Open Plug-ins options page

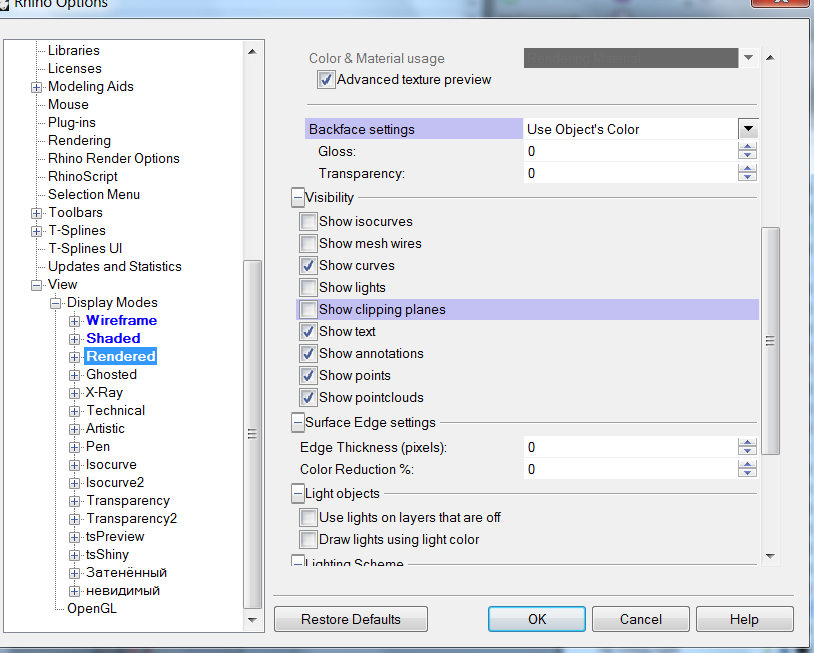tap(72, 123)
